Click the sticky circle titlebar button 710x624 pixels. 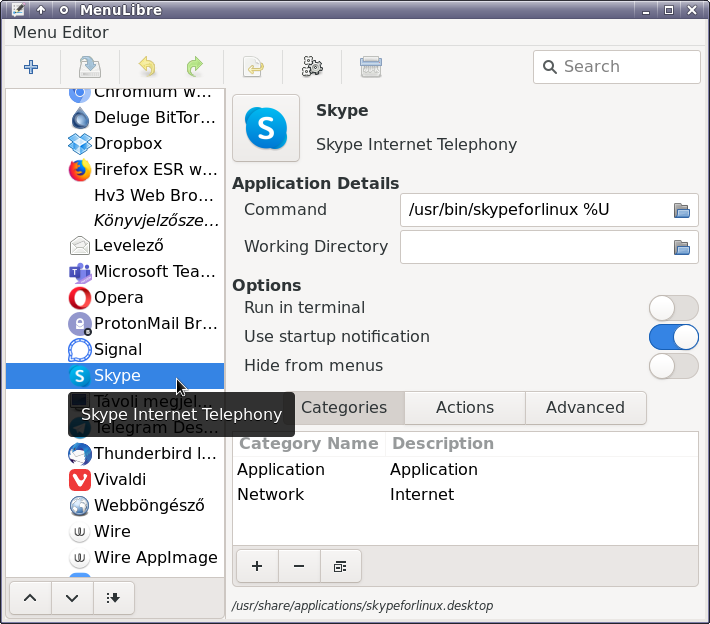64,10
